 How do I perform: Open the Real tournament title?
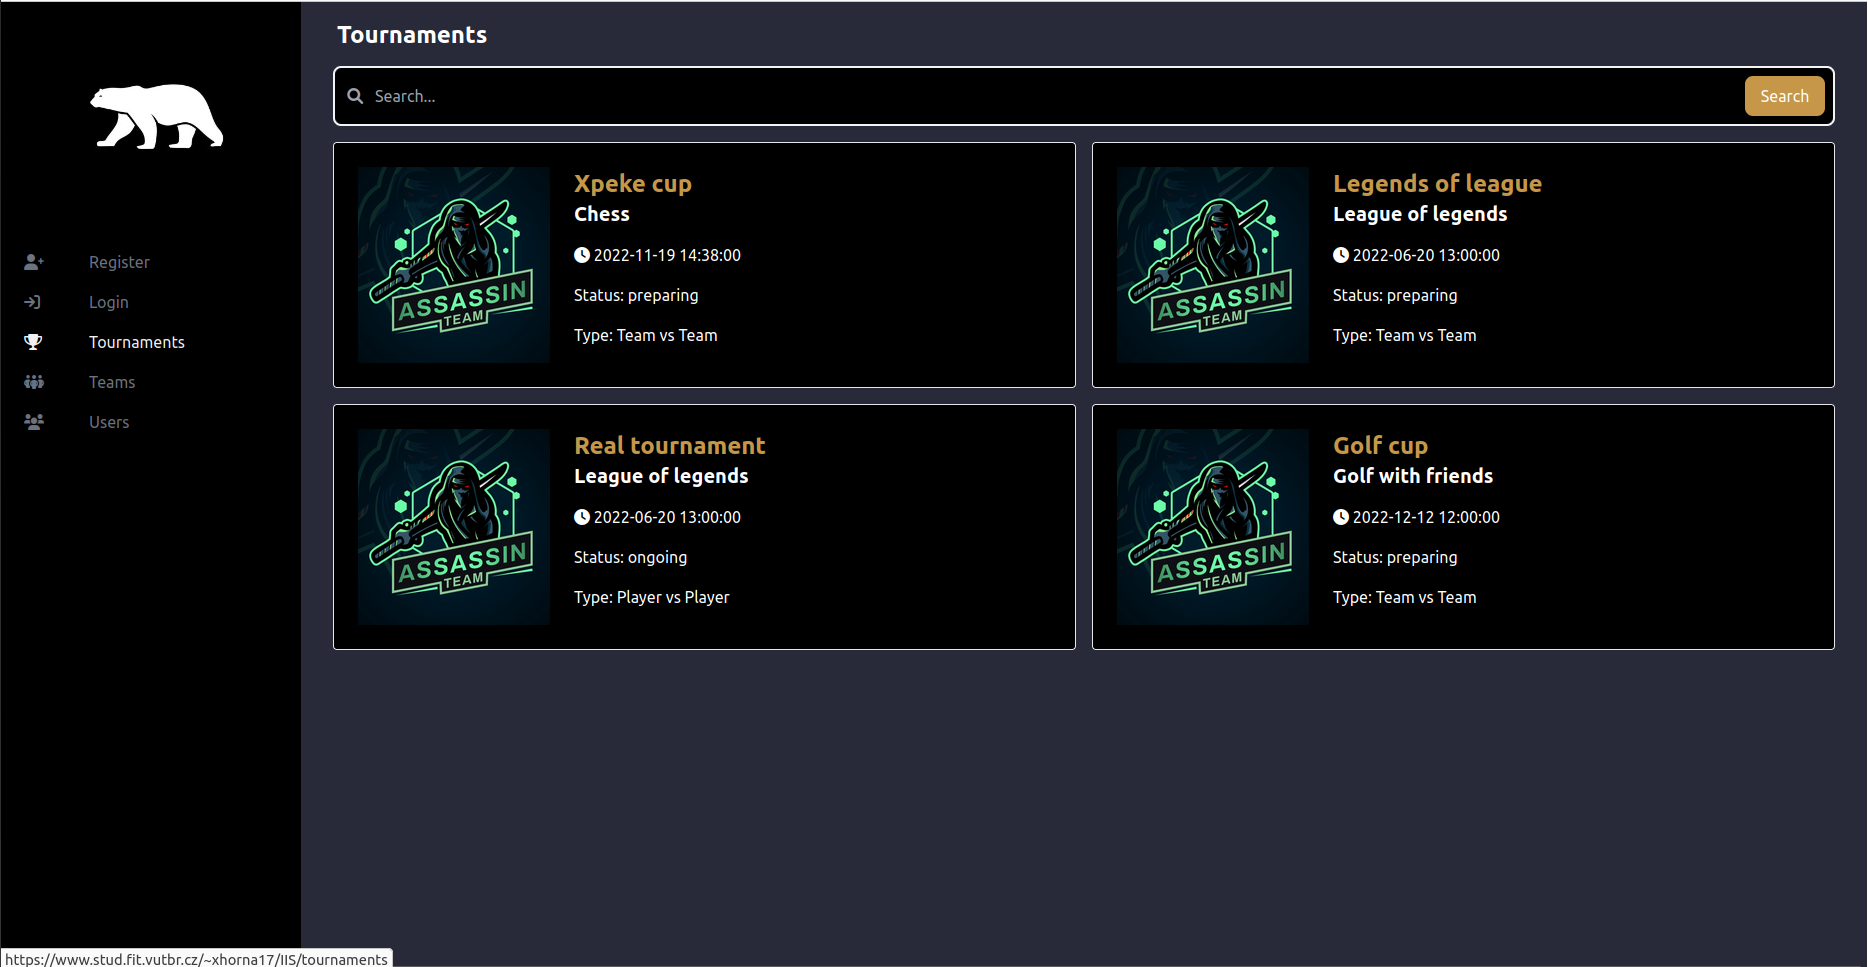tap(669, 446)
